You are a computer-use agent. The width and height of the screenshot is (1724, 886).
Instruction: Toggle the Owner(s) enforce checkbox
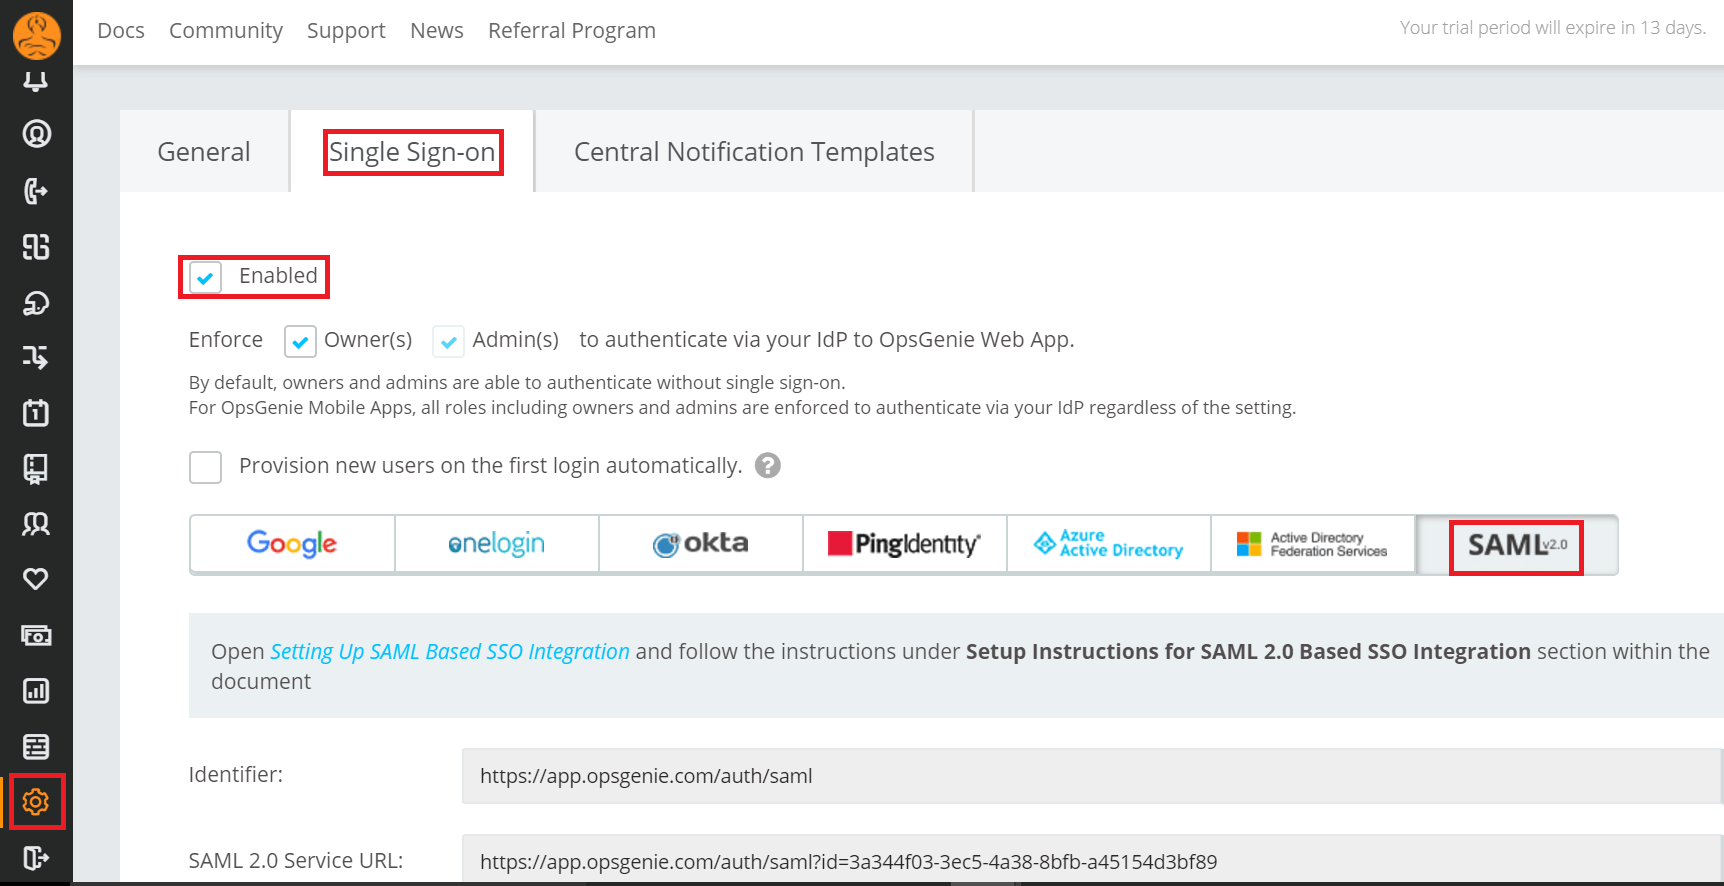point(300,341)
